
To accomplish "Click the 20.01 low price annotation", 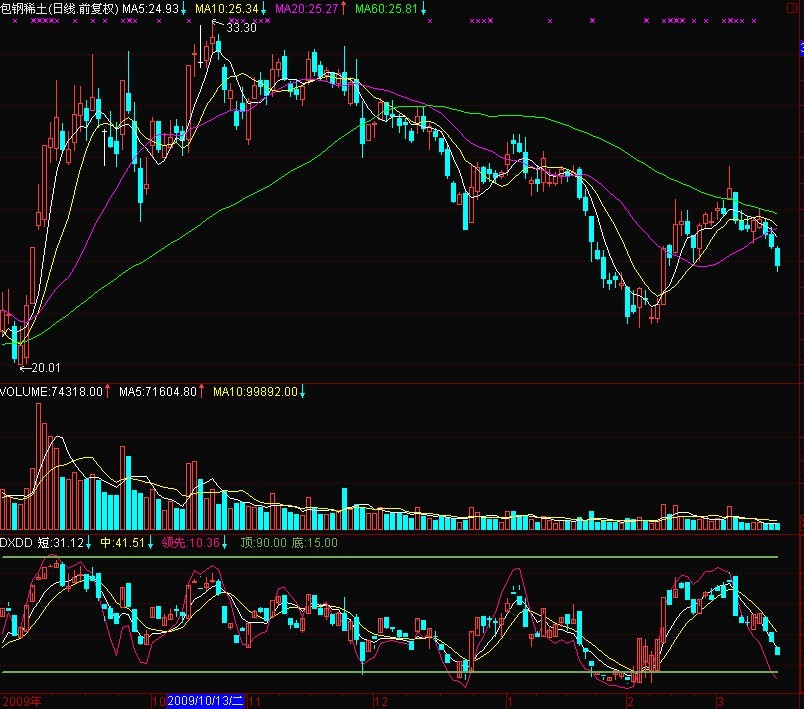I will (x=46, y=368).
